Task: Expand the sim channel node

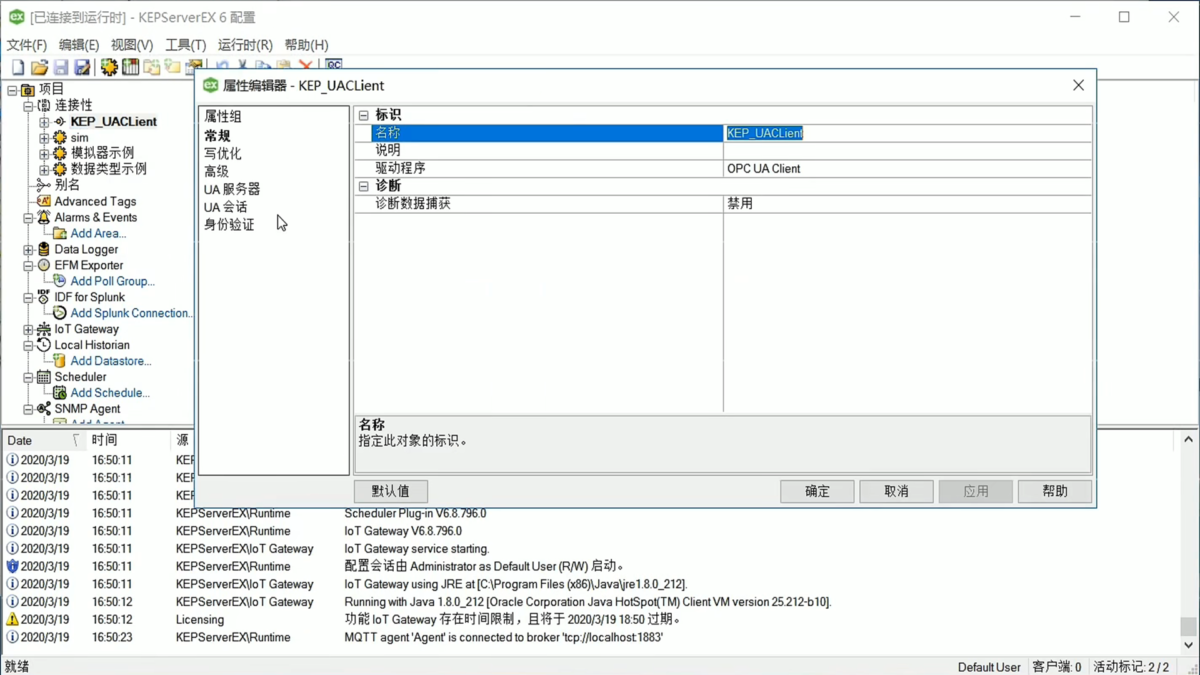Action: (44, 138)
